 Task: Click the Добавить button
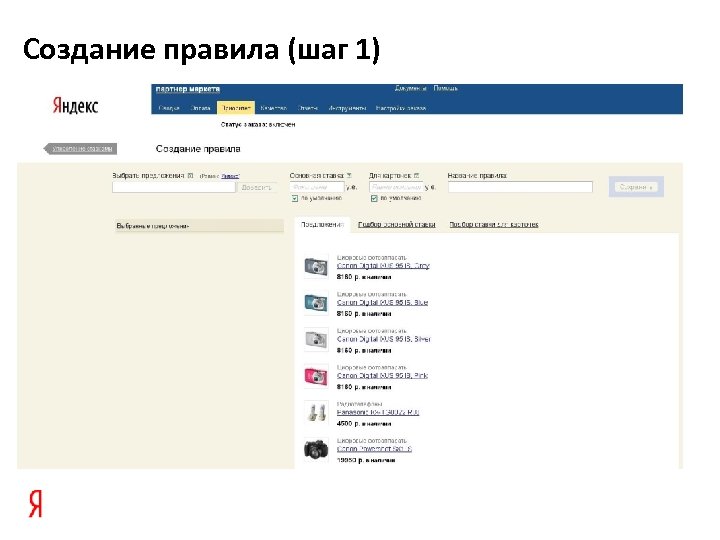coord(256,187)
